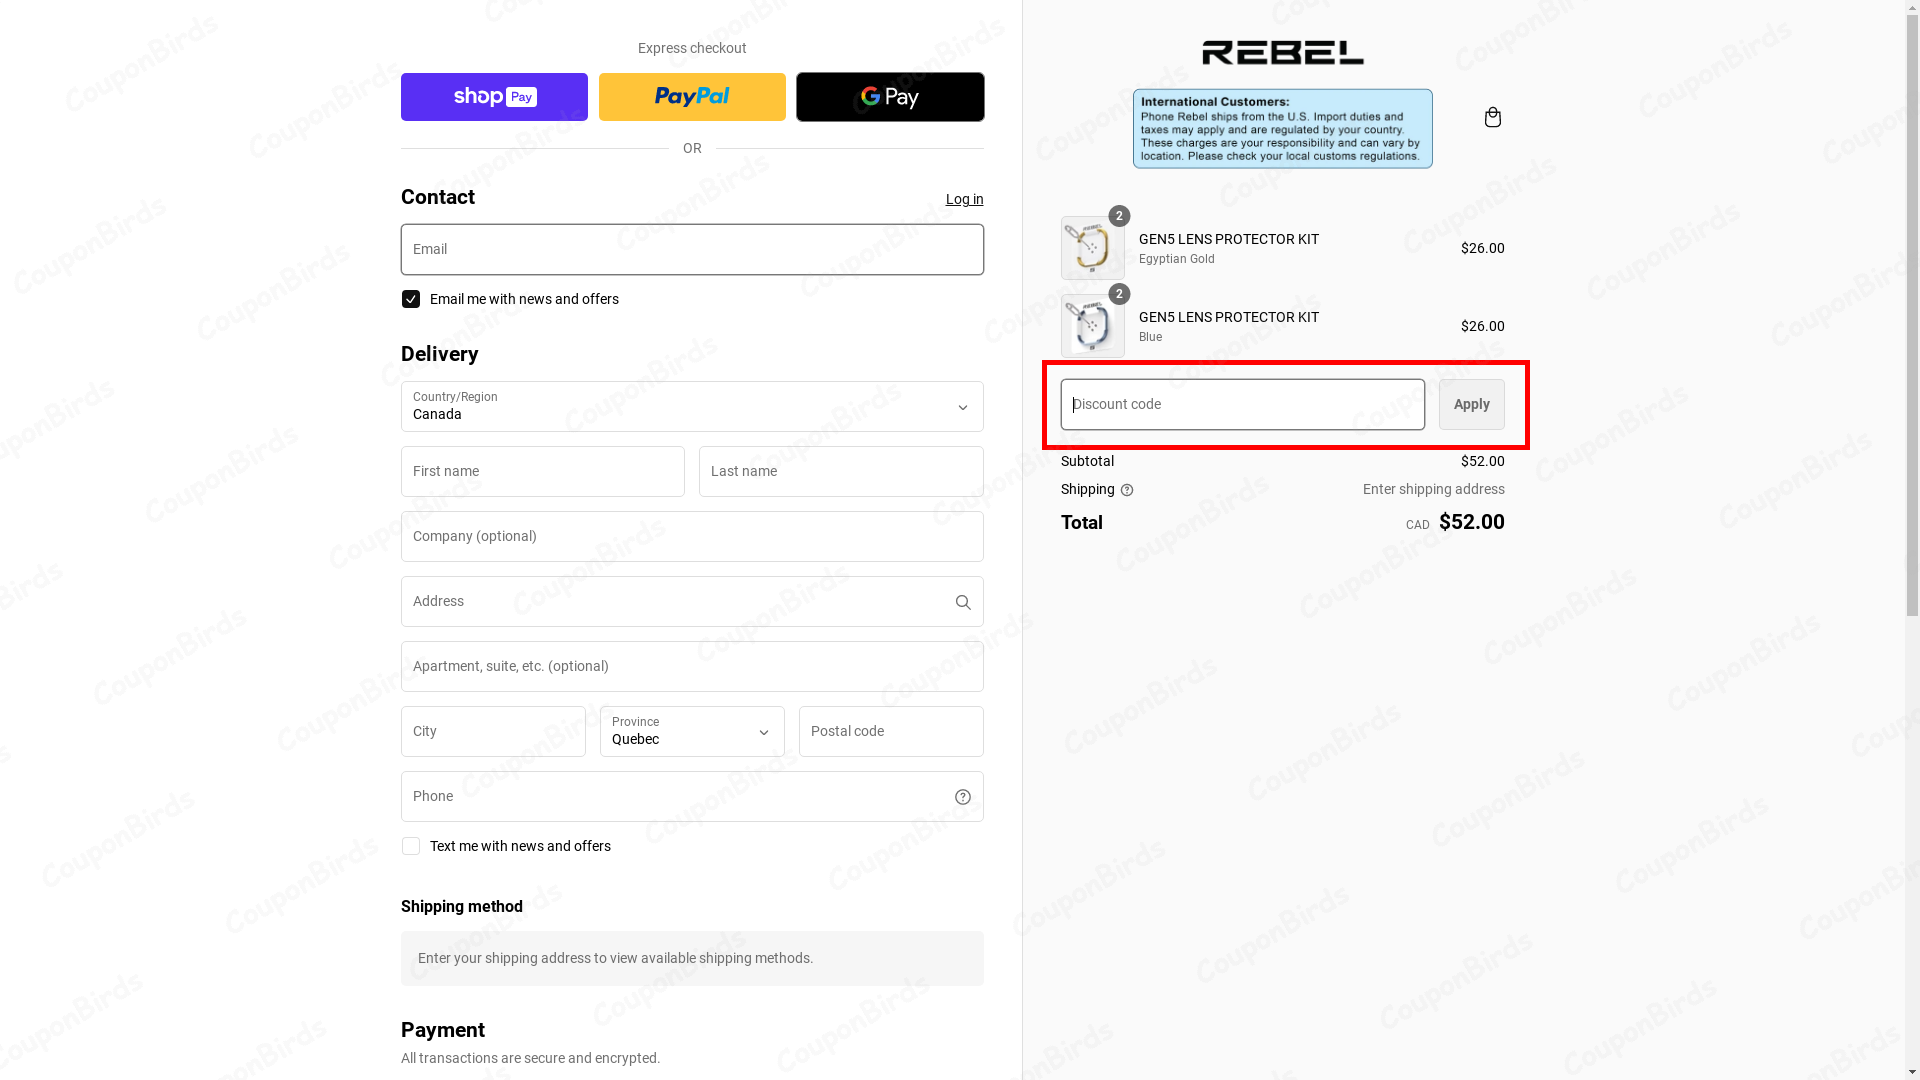Click the Egyptian Gold lens kit thumbnail

1092,247
